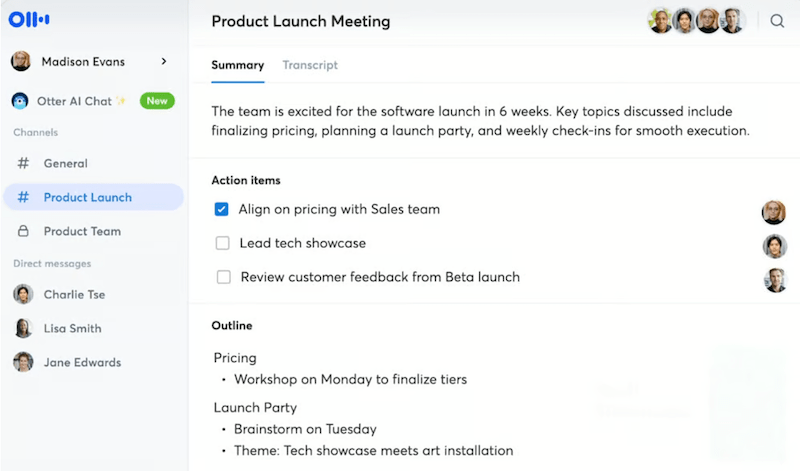Check Review customer feedback from Beta launch
This screenshot has height=471, width=800.
[223, 277]
